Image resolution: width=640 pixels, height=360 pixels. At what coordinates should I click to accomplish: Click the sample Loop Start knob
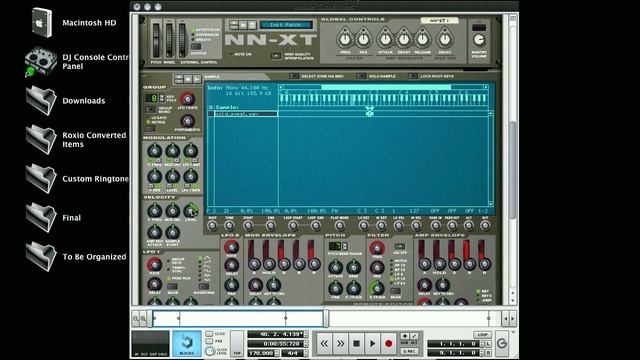293,225
